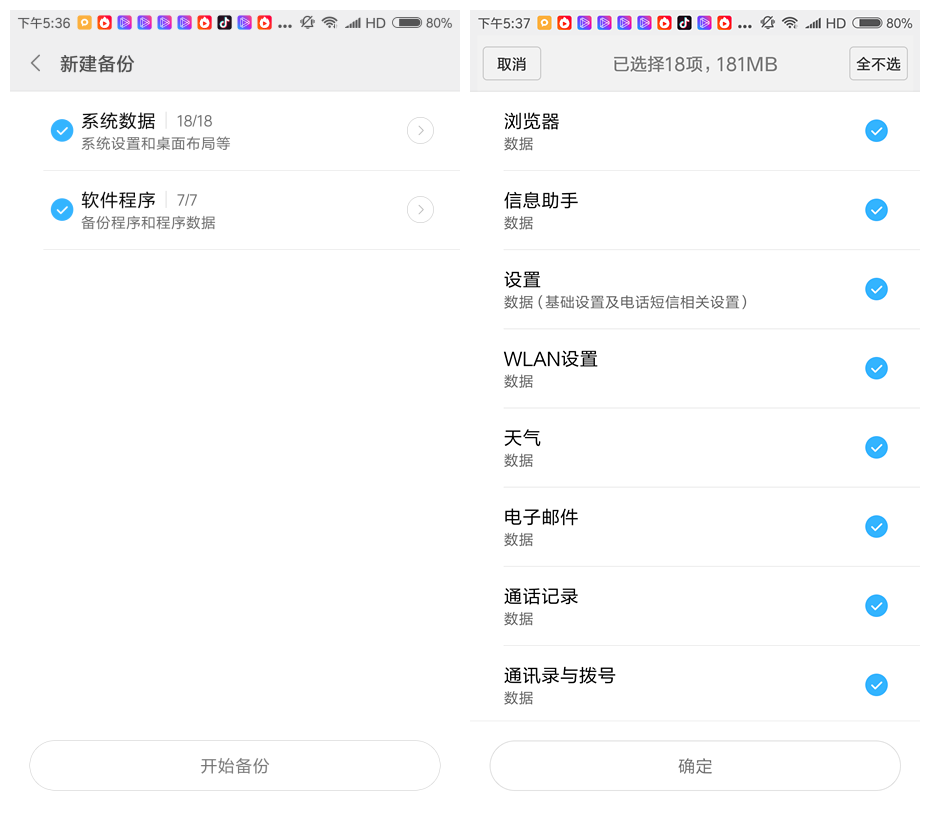The image size is (930, 820).
Task: Expand 软件程序 details chevron
Action: click(x=420, y=209)
